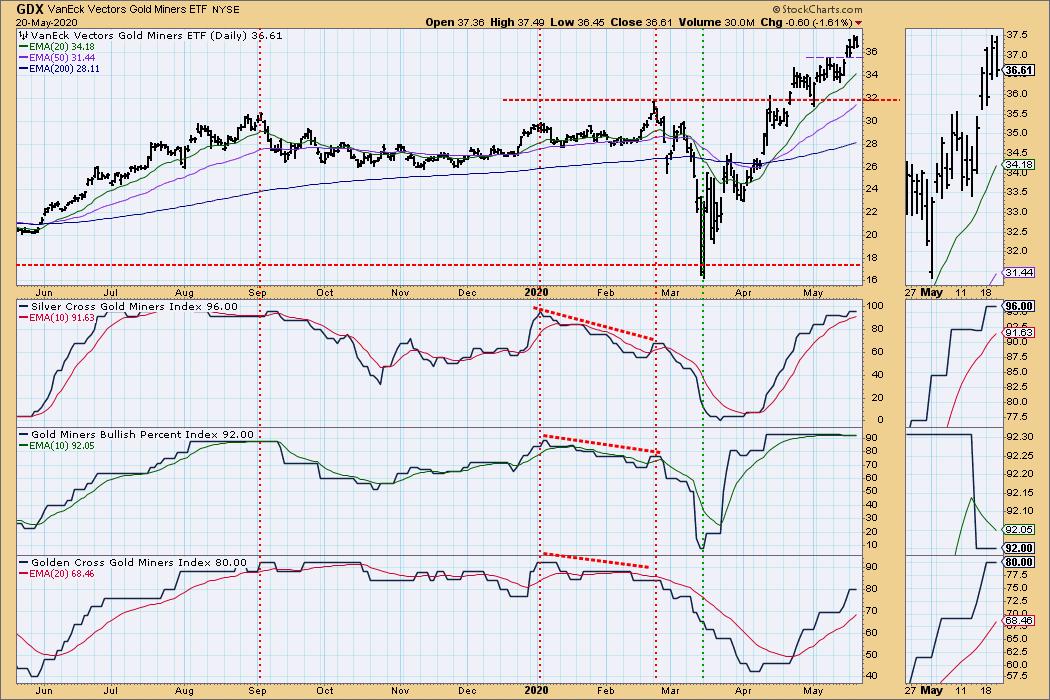Click the 100 label on Silver Cross axis

[x=876, y=306]
